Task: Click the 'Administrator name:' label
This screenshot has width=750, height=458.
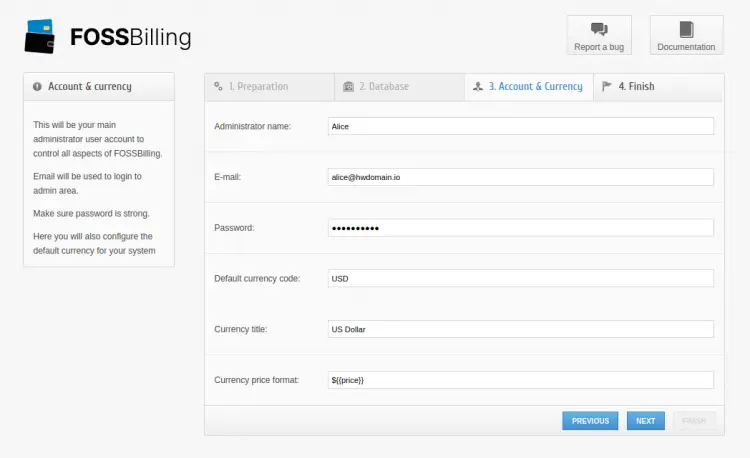Action: point(253,126)
